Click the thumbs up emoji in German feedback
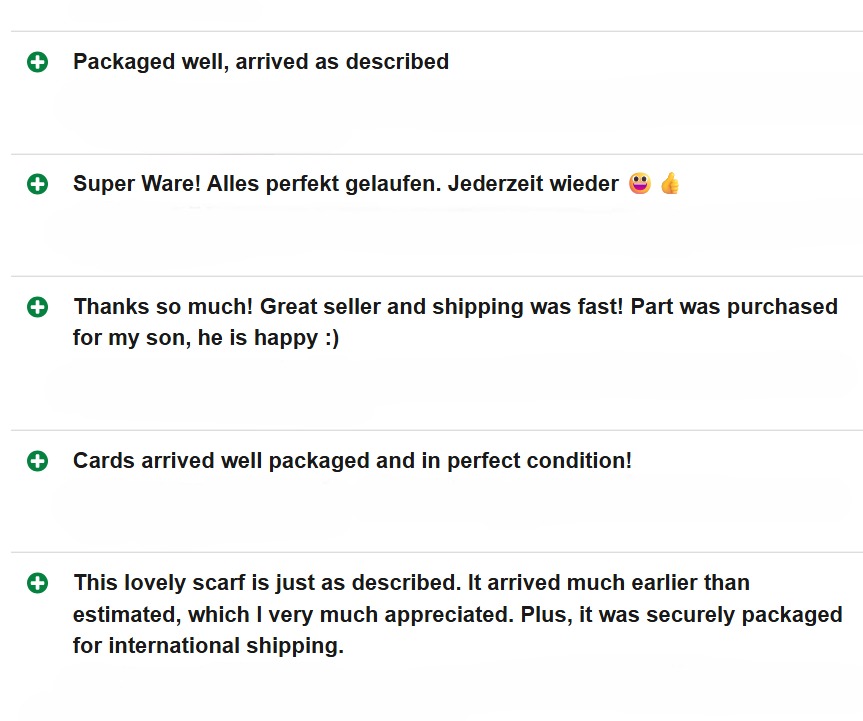This screenshot has width=863, height=721. pos(670,183)
